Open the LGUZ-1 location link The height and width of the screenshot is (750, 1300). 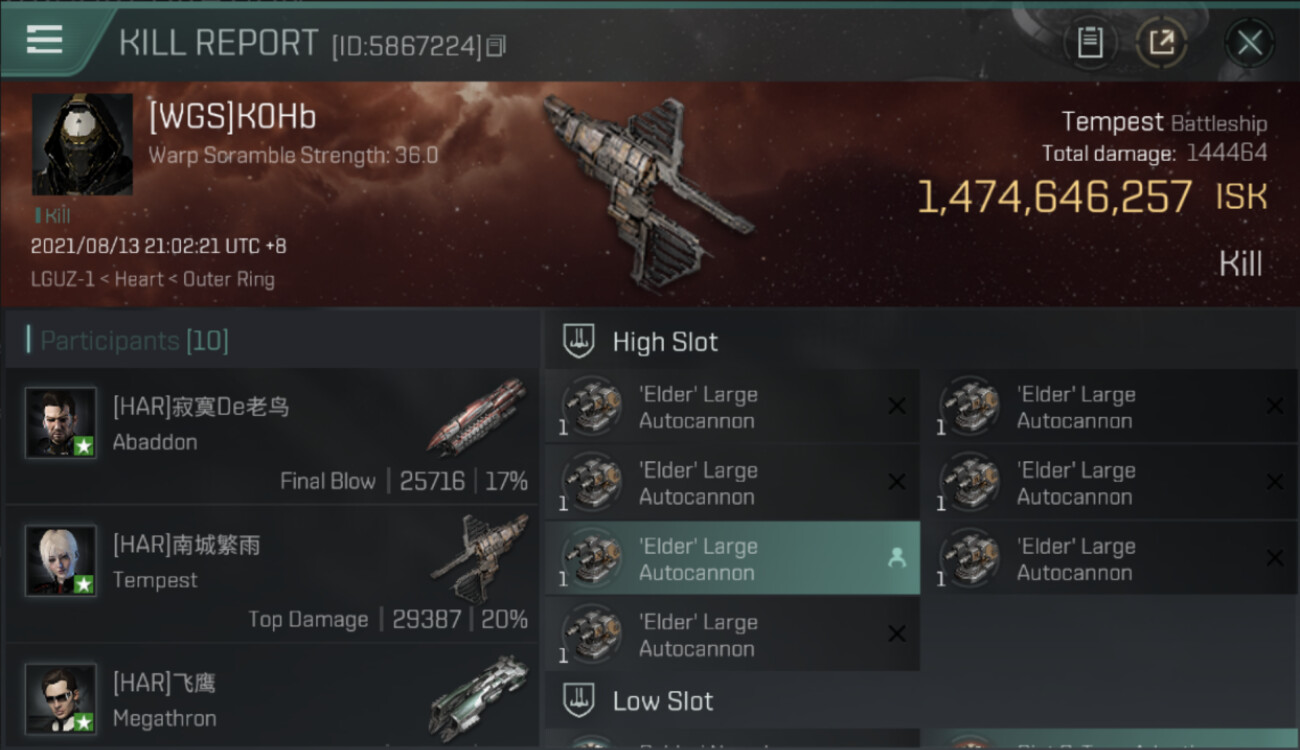click(x=62, y=280)
